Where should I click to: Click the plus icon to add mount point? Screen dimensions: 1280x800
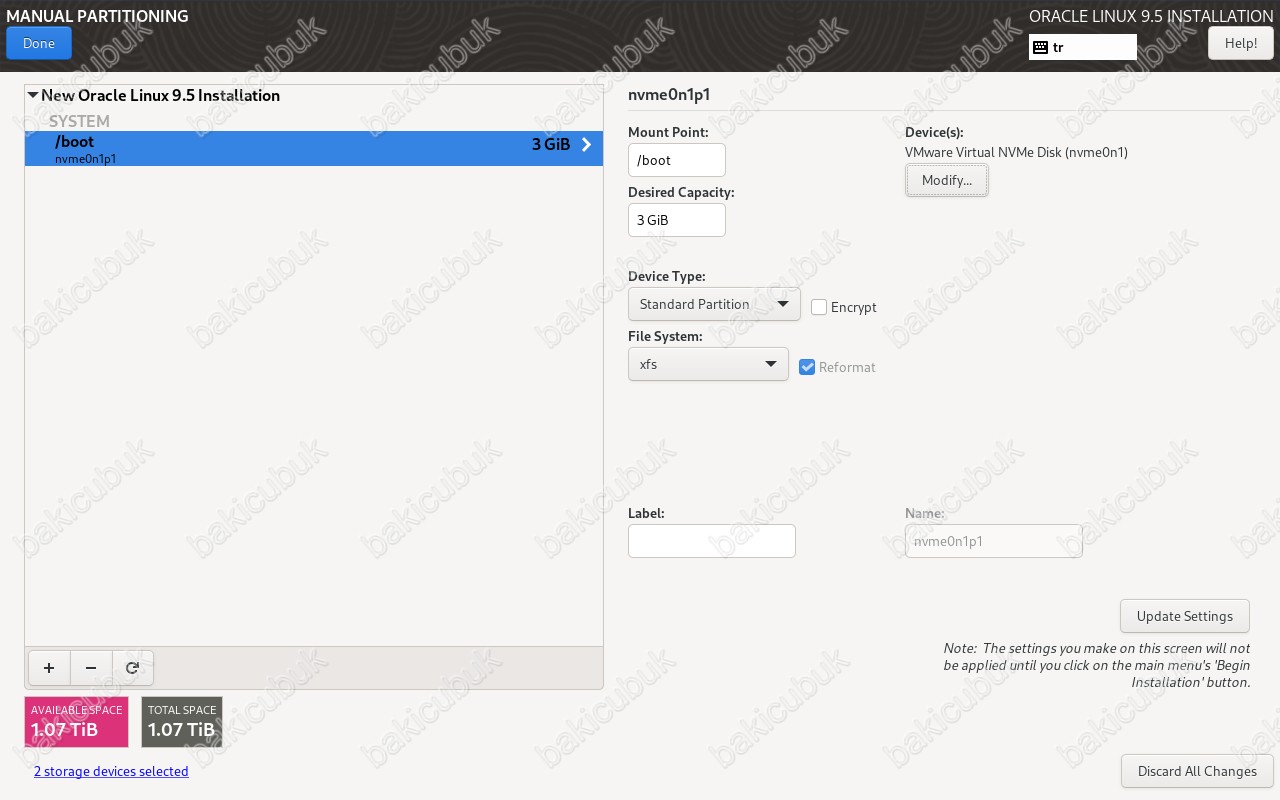pyautogui.click(x=49, y=668)
